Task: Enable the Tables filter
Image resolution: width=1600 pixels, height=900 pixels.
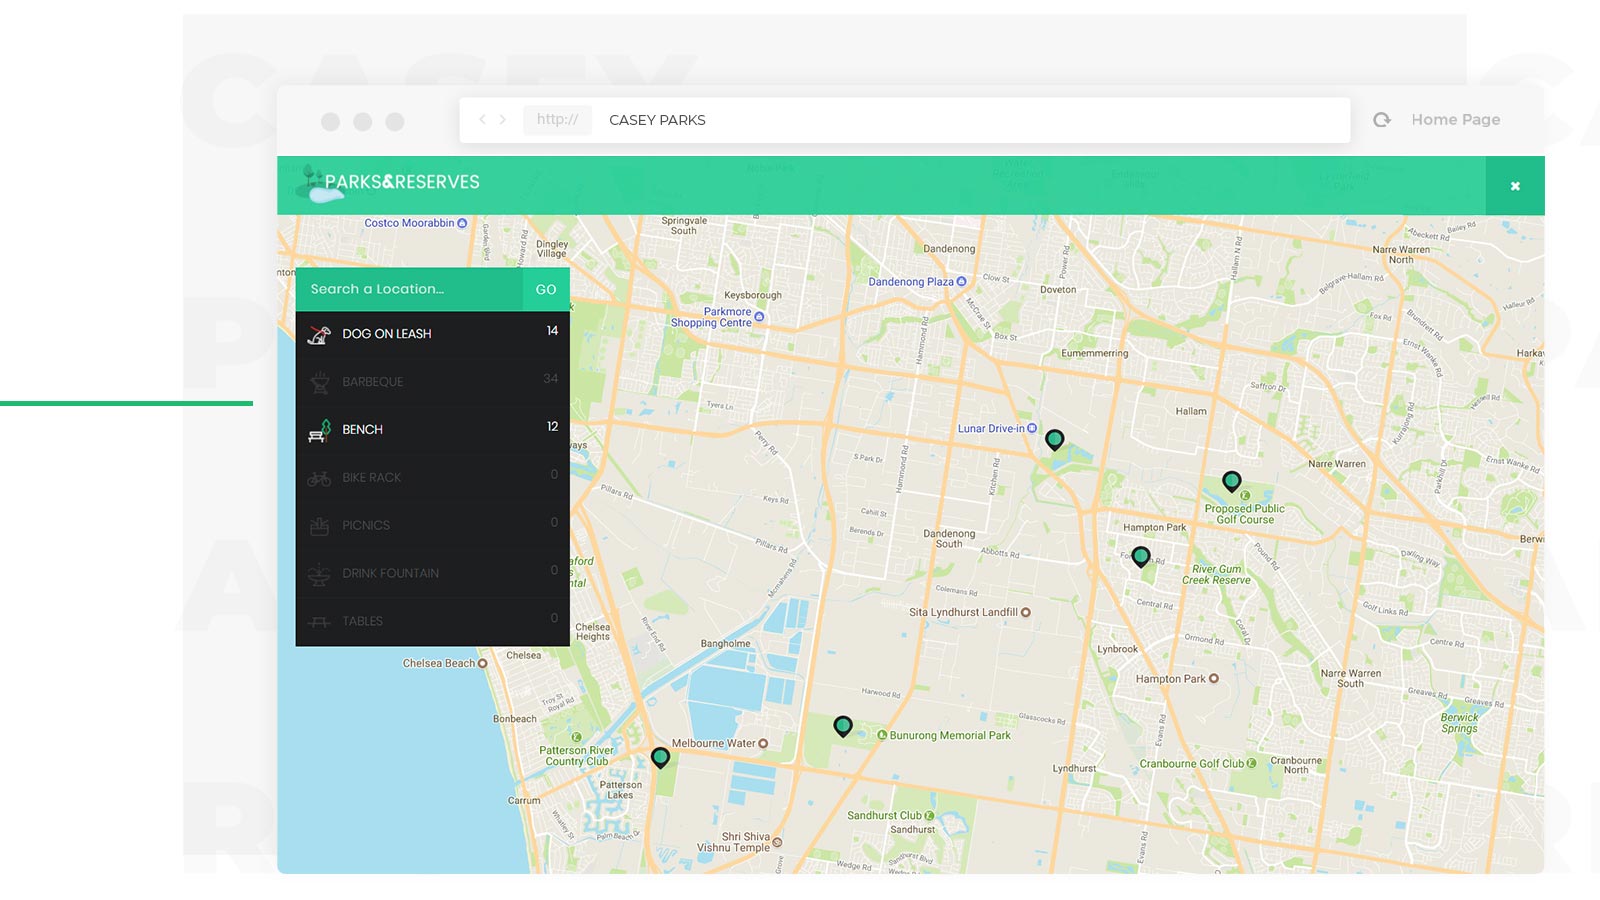Action: coord(432,622)
